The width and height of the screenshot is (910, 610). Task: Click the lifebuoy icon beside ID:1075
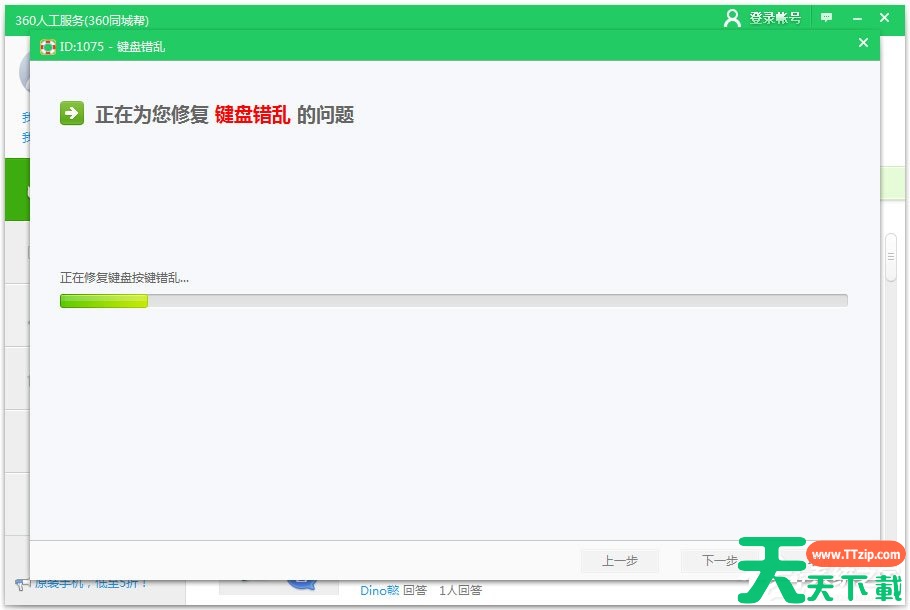tap(48, 46)
